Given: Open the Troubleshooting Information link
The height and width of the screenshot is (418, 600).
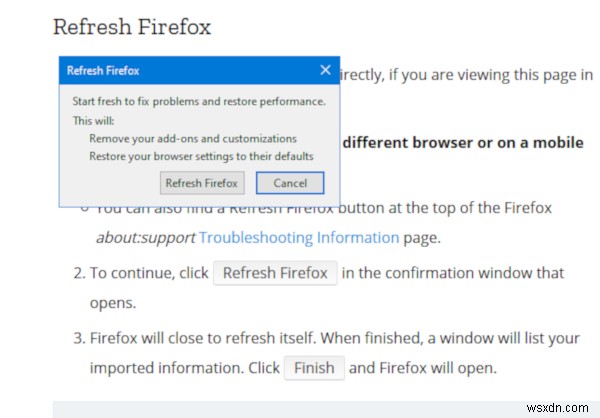Looking at the screenshot, I should (299, 238).
